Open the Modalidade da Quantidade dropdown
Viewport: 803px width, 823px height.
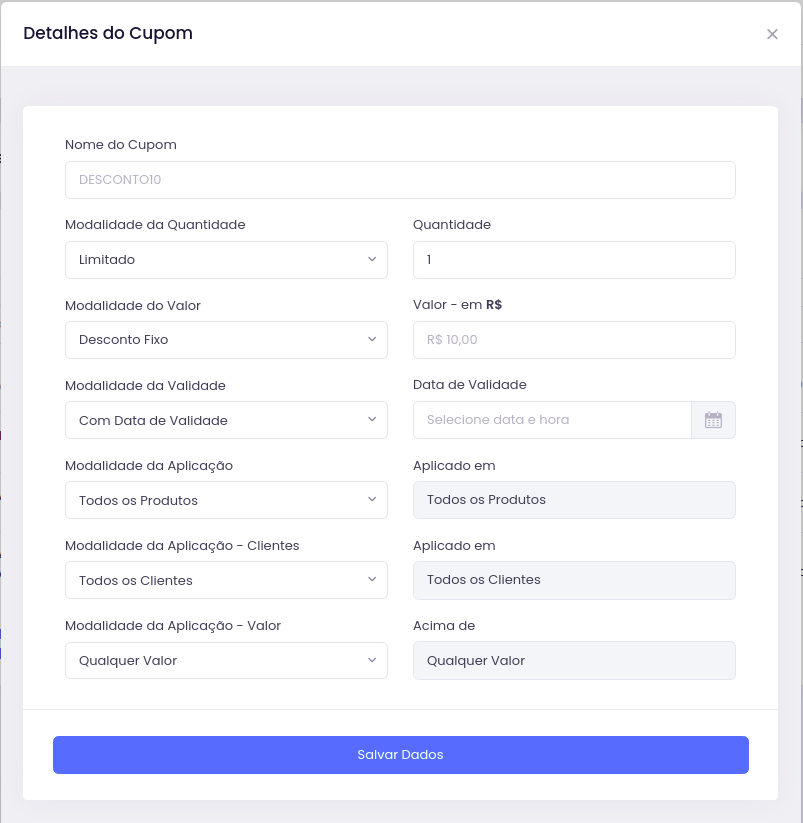pyautogui.click(x=226, y=259)
